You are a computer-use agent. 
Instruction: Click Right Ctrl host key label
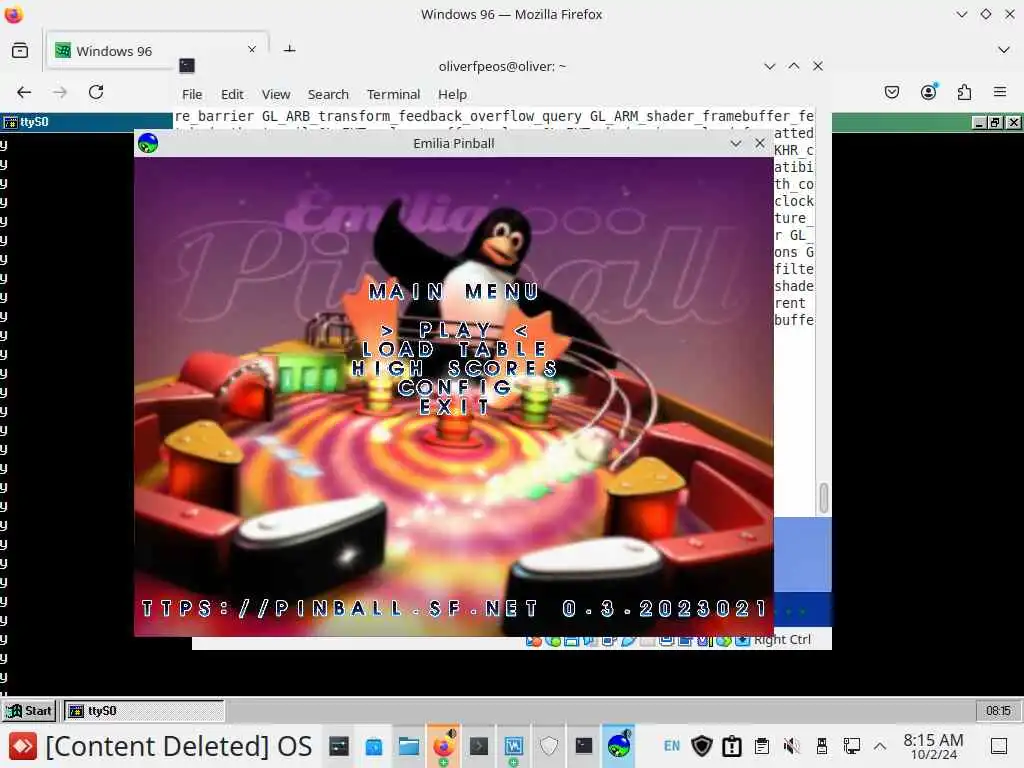coord(782,640)
